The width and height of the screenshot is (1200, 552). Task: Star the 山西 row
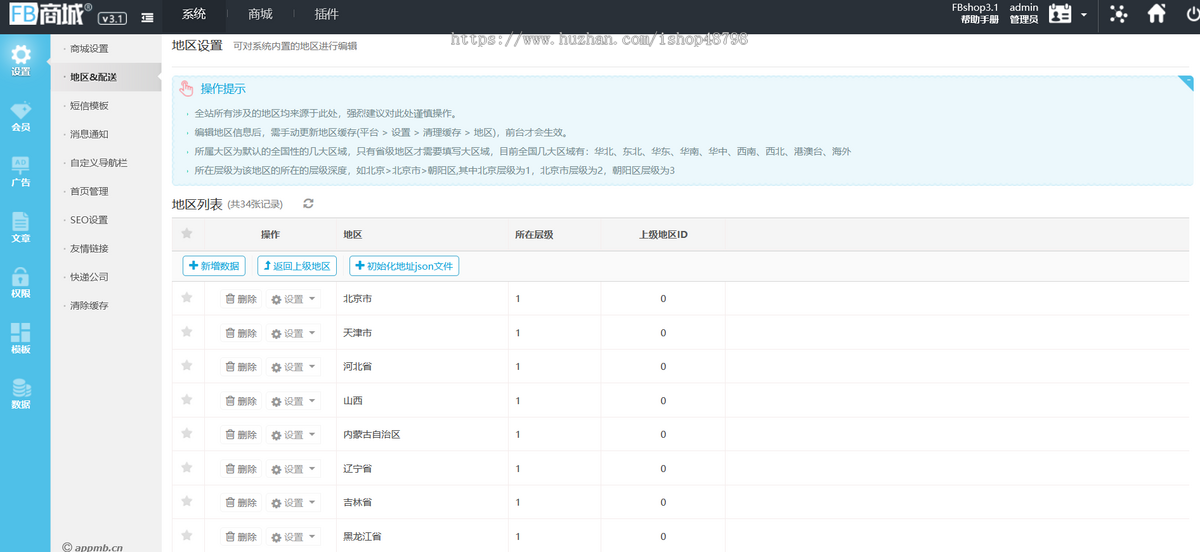[186, 400]
